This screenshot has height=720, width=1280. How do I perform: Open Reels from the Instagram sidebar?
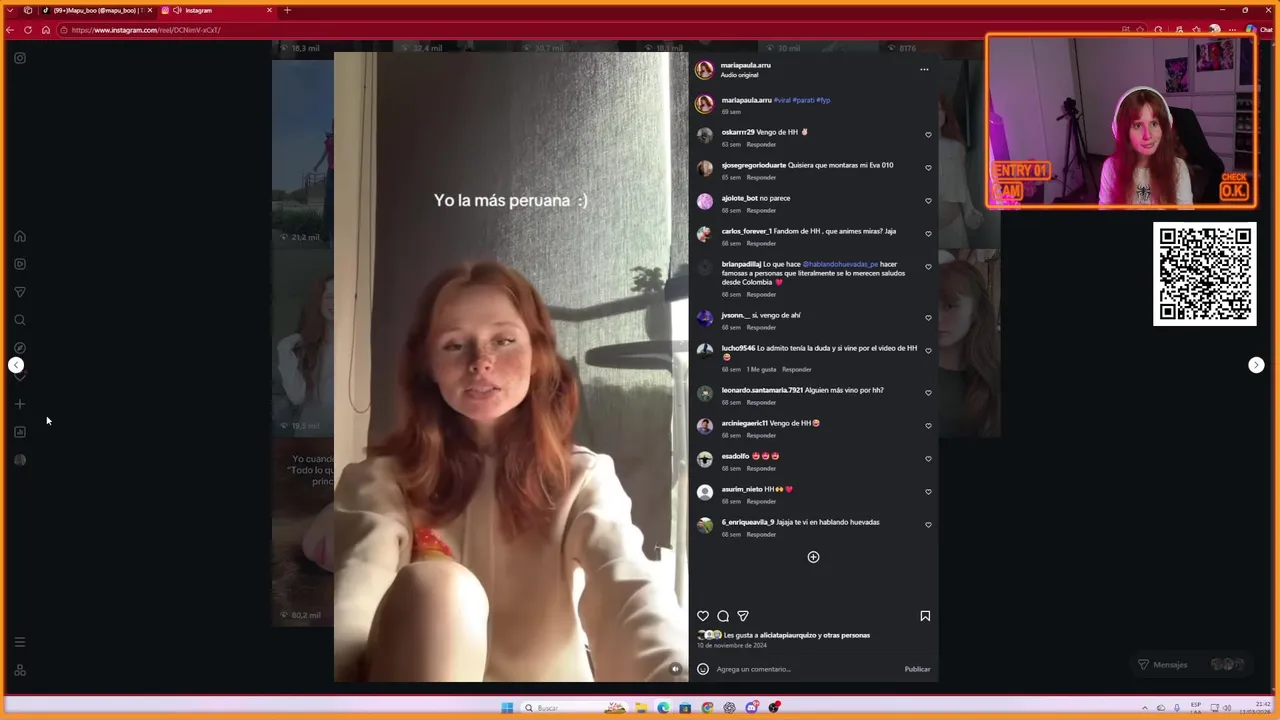coord(19,264)
